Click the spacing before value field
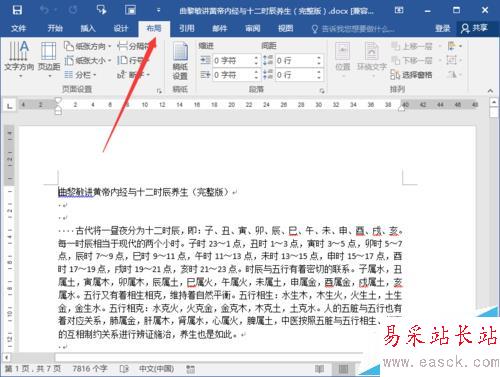Screen dimensions: 500x377 295,60
